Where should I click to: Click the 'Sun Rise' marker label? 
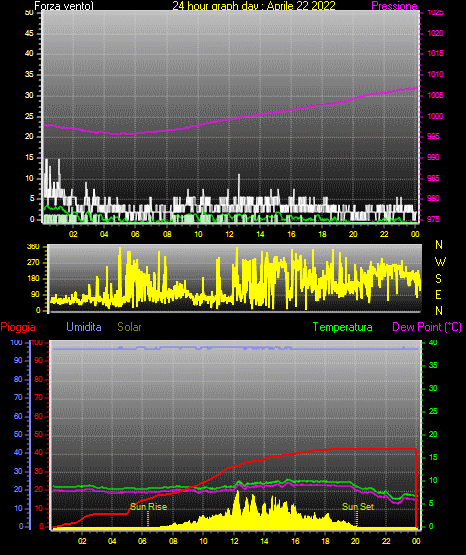click(x=149, y=507)
